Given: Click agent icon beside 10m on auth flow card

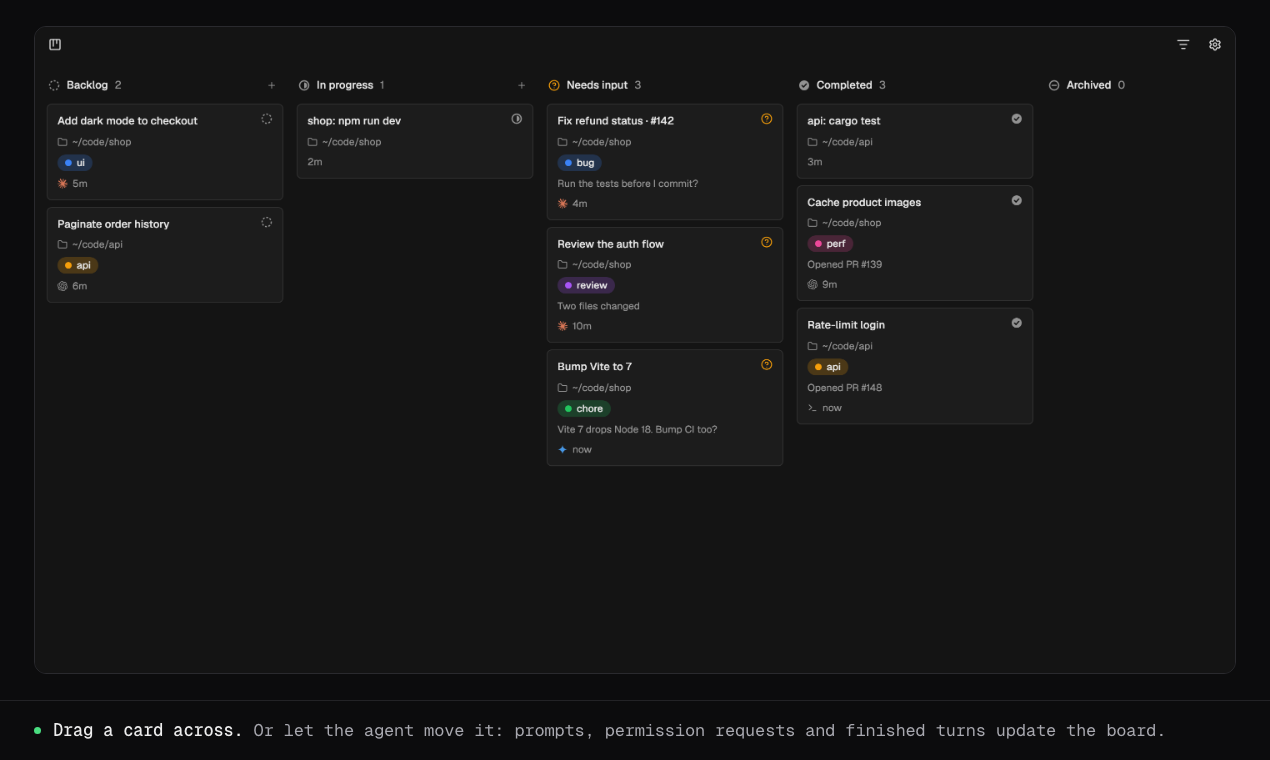Looking at the screenshot, I should click(x=562, y=326).
